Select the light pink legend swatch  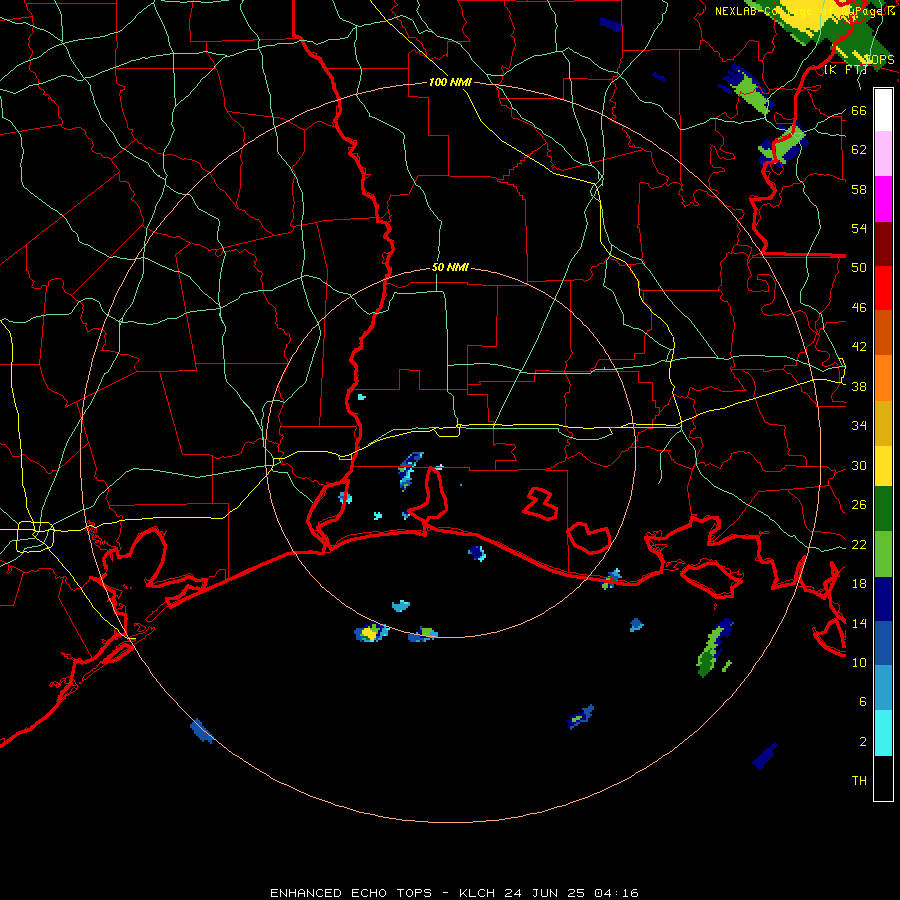pos(883,154)
